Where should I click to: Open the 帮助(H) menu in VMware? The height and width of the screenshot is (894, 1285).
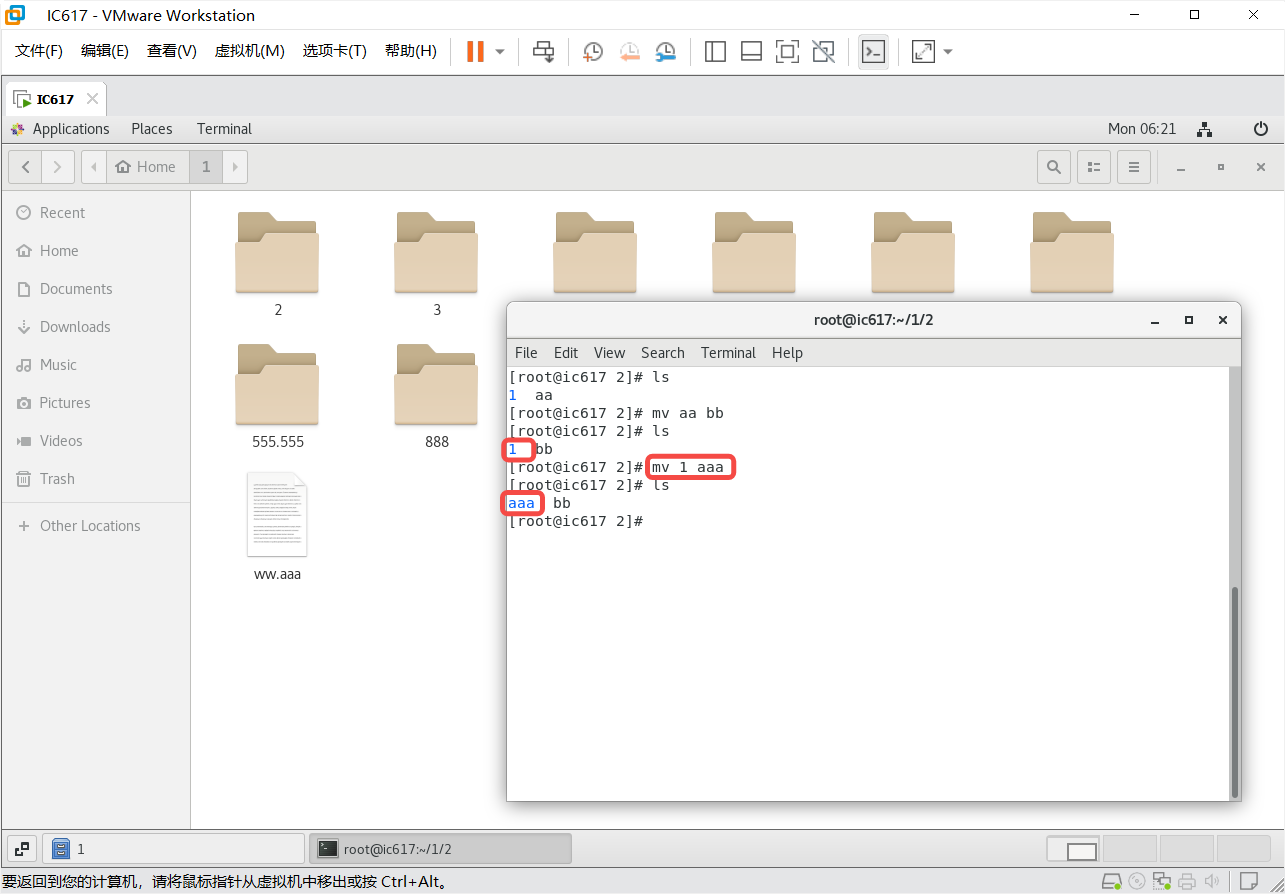pos(411,51)
